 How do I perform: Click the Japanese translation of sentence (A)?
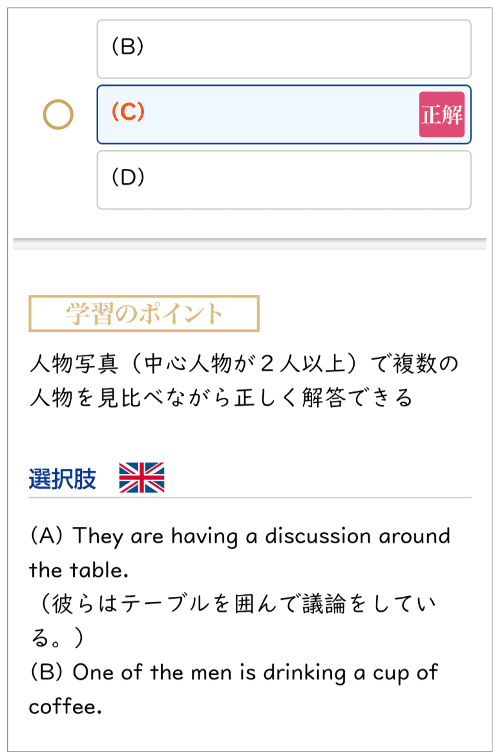tap(232, 621)
